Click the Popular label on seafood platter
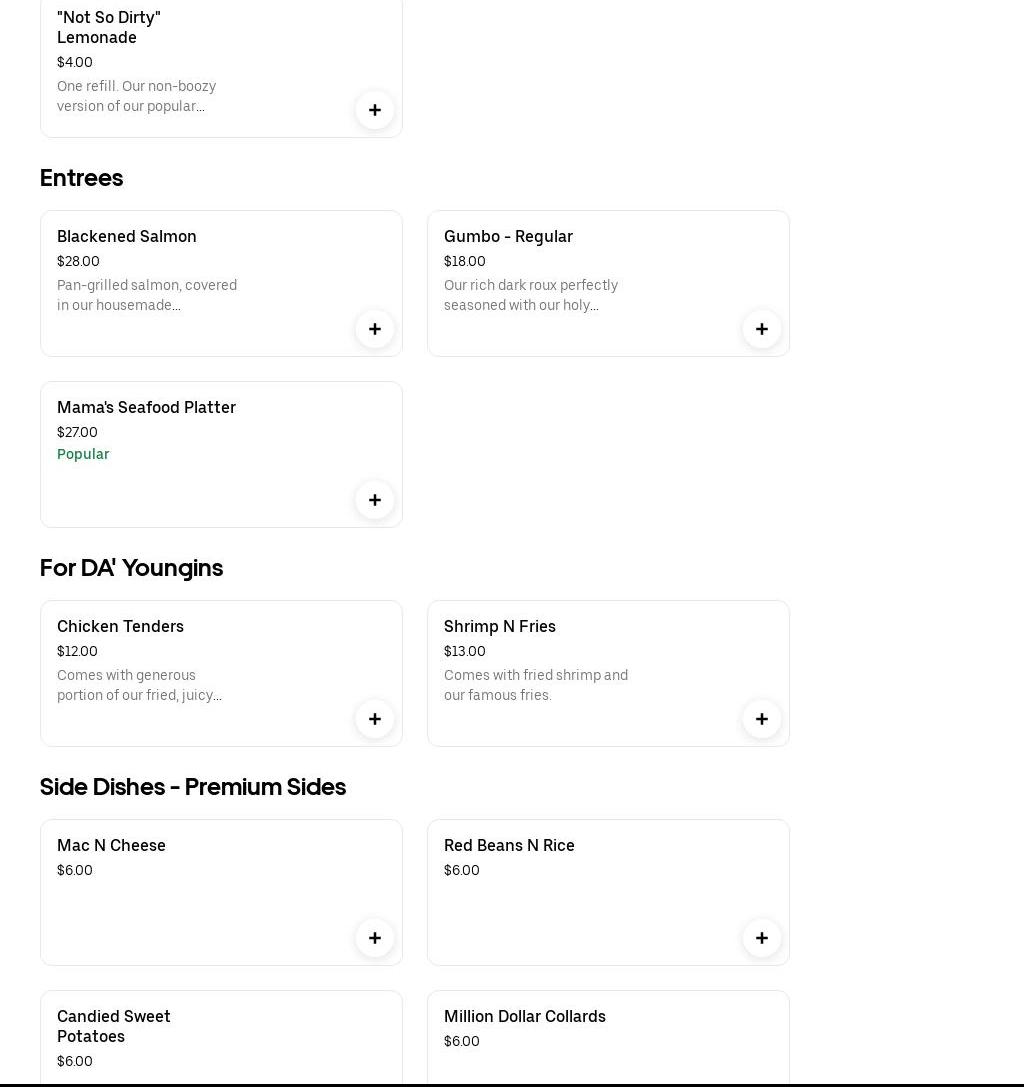This screenshot has width=1024, height=1087. coord(83,455)
